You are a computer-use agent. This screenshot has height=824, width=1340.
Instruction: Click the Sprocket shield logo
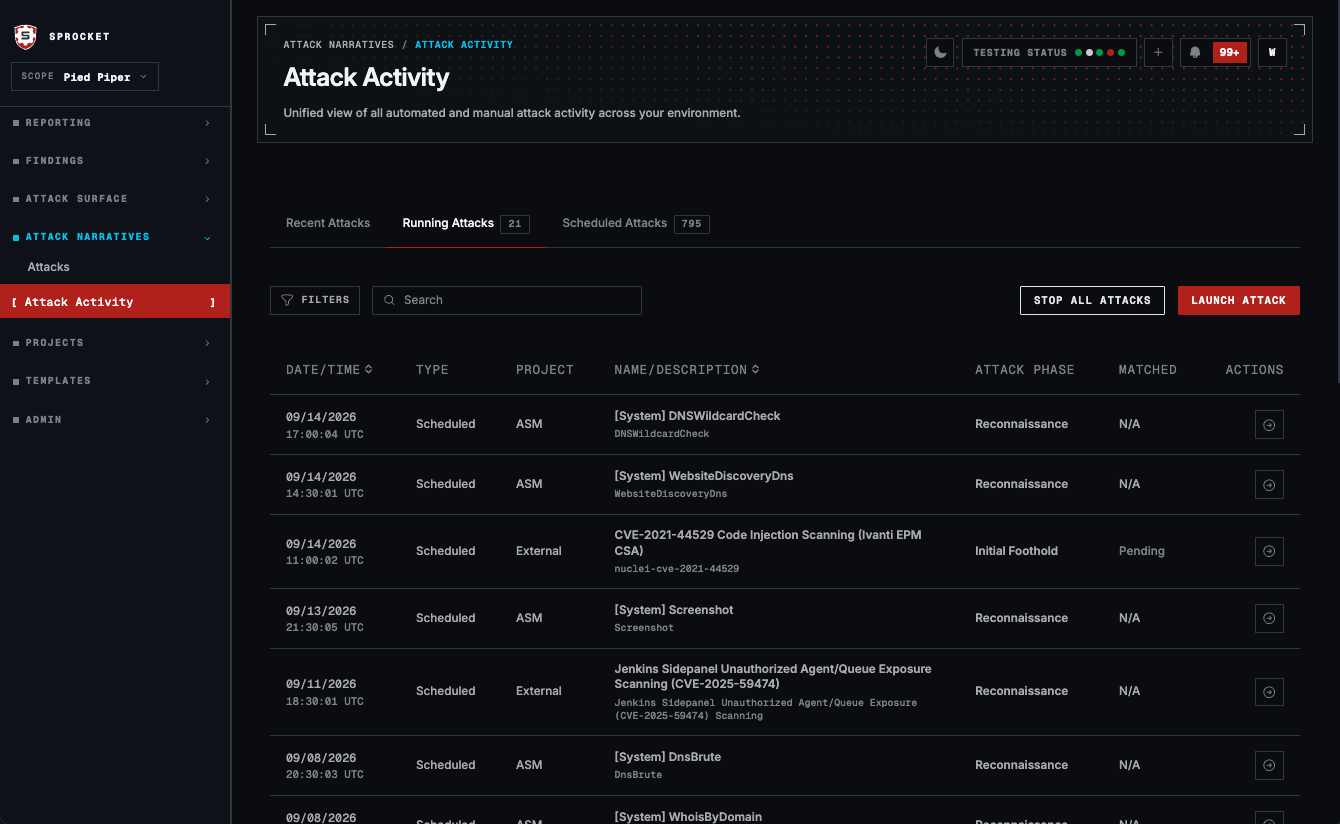tap(25, 37)
